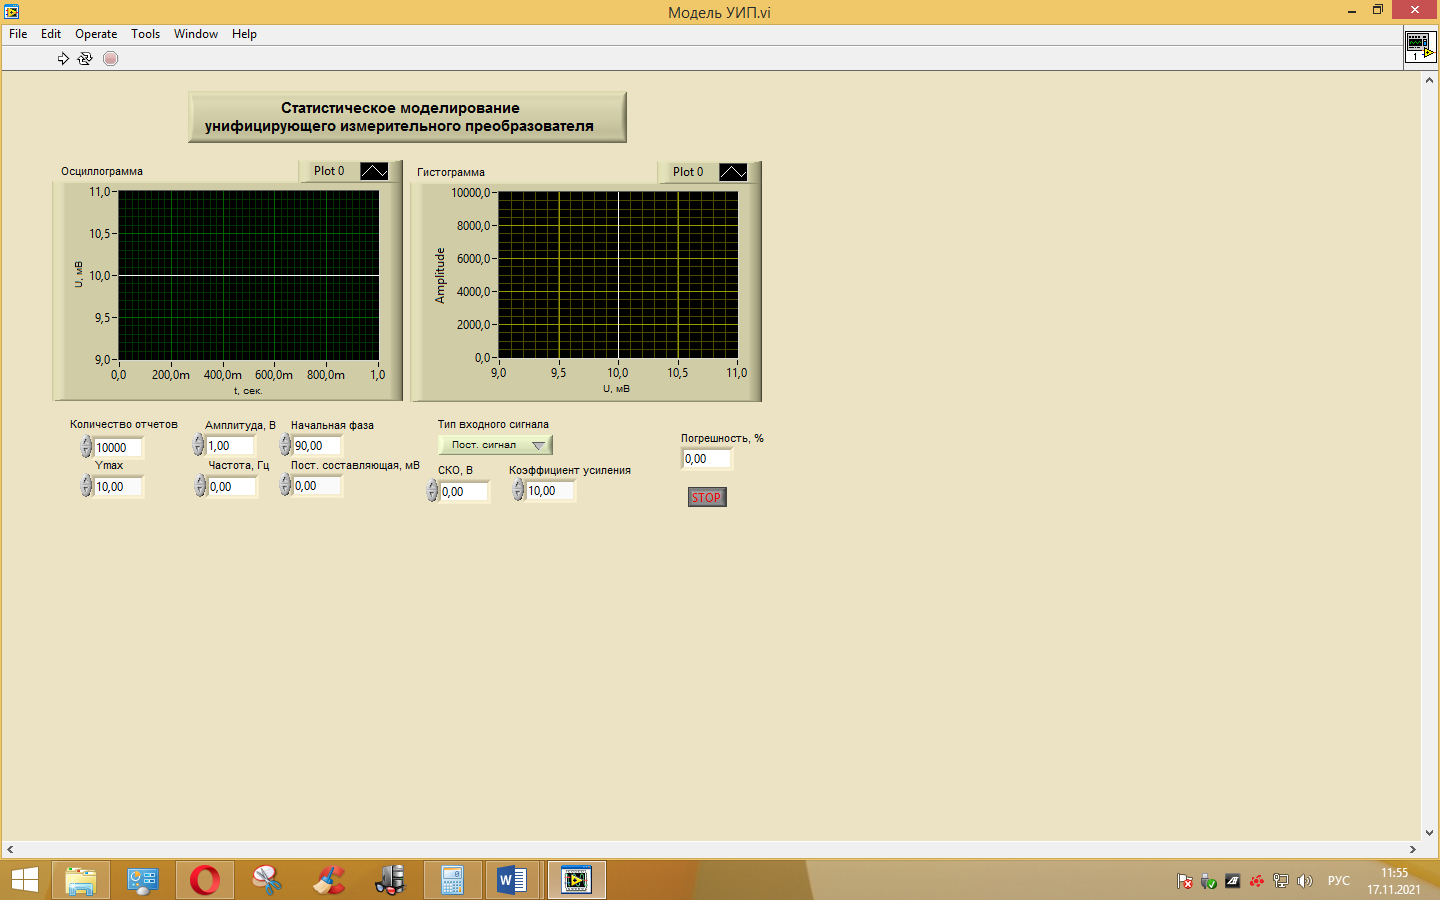The width and height of the screenshot is (1440, 900).
Task: Open the VI connector pane icon
Action: click(1420, 46)
